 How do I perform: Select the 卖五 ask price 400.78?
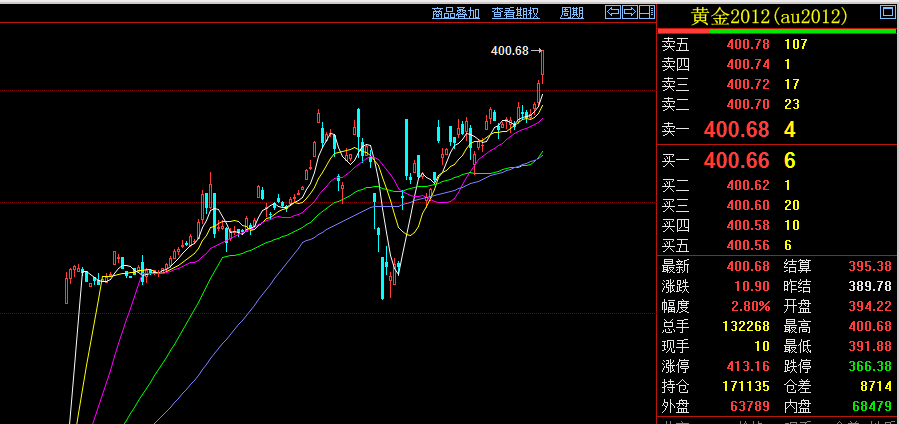click(748, 44)
